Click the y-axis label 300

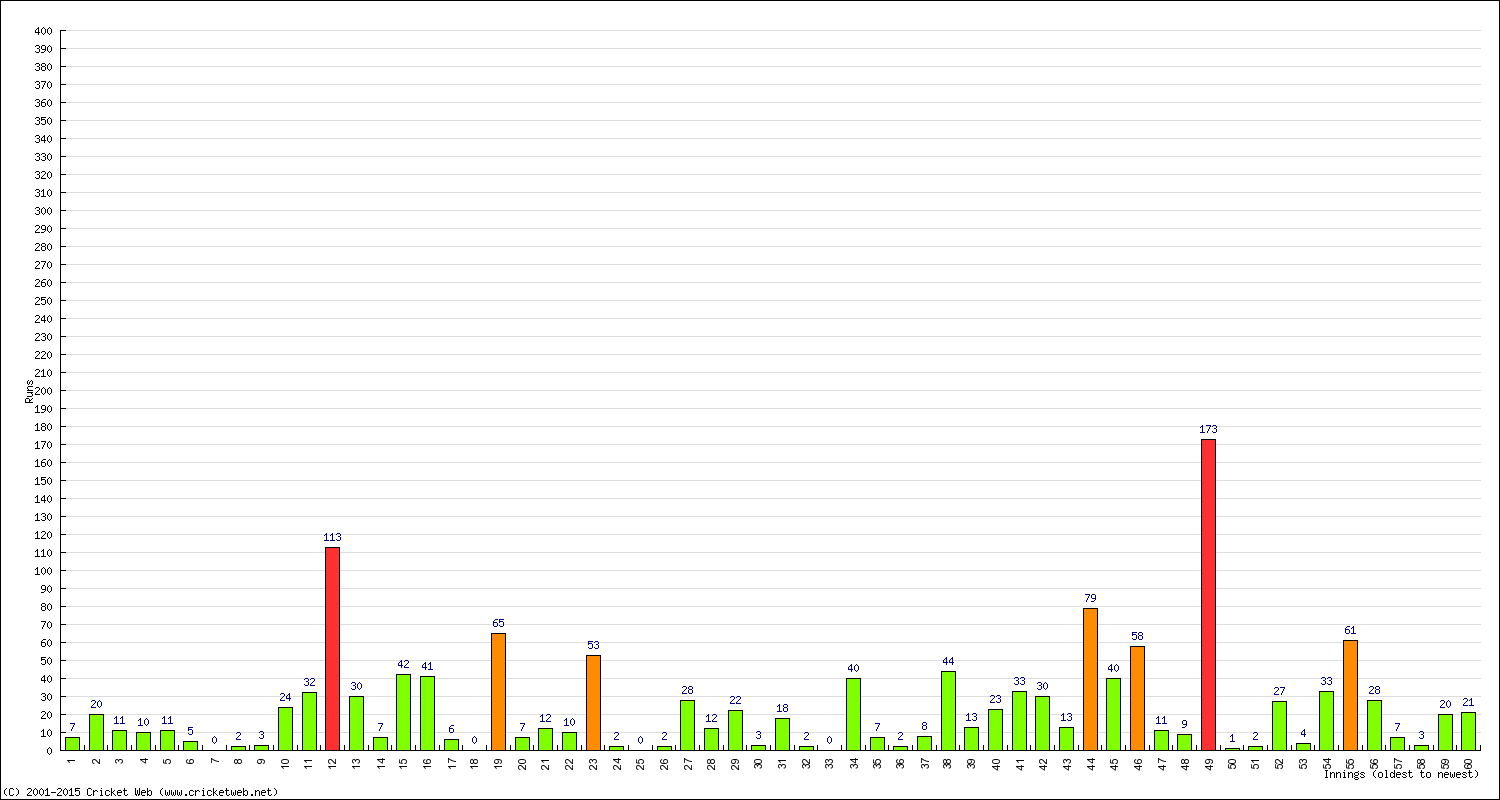click(x=42, y=211)
